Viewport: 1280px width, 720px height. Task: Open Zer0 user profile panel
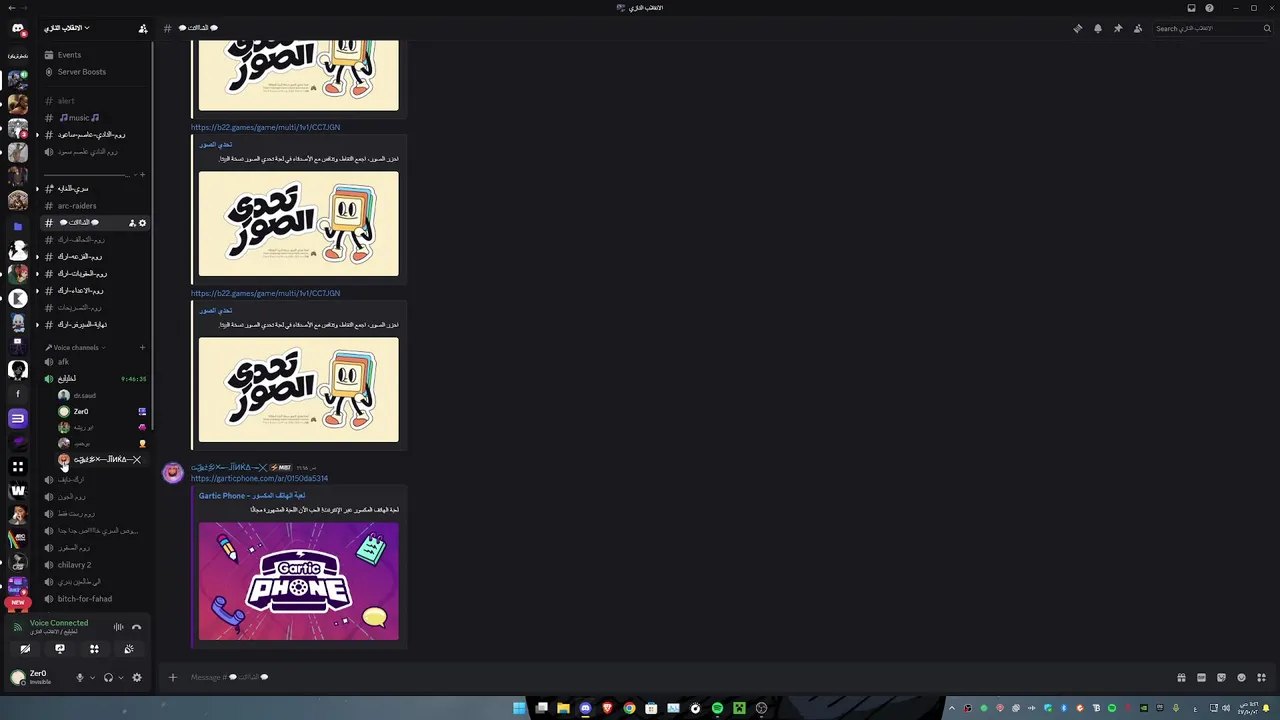36,677
